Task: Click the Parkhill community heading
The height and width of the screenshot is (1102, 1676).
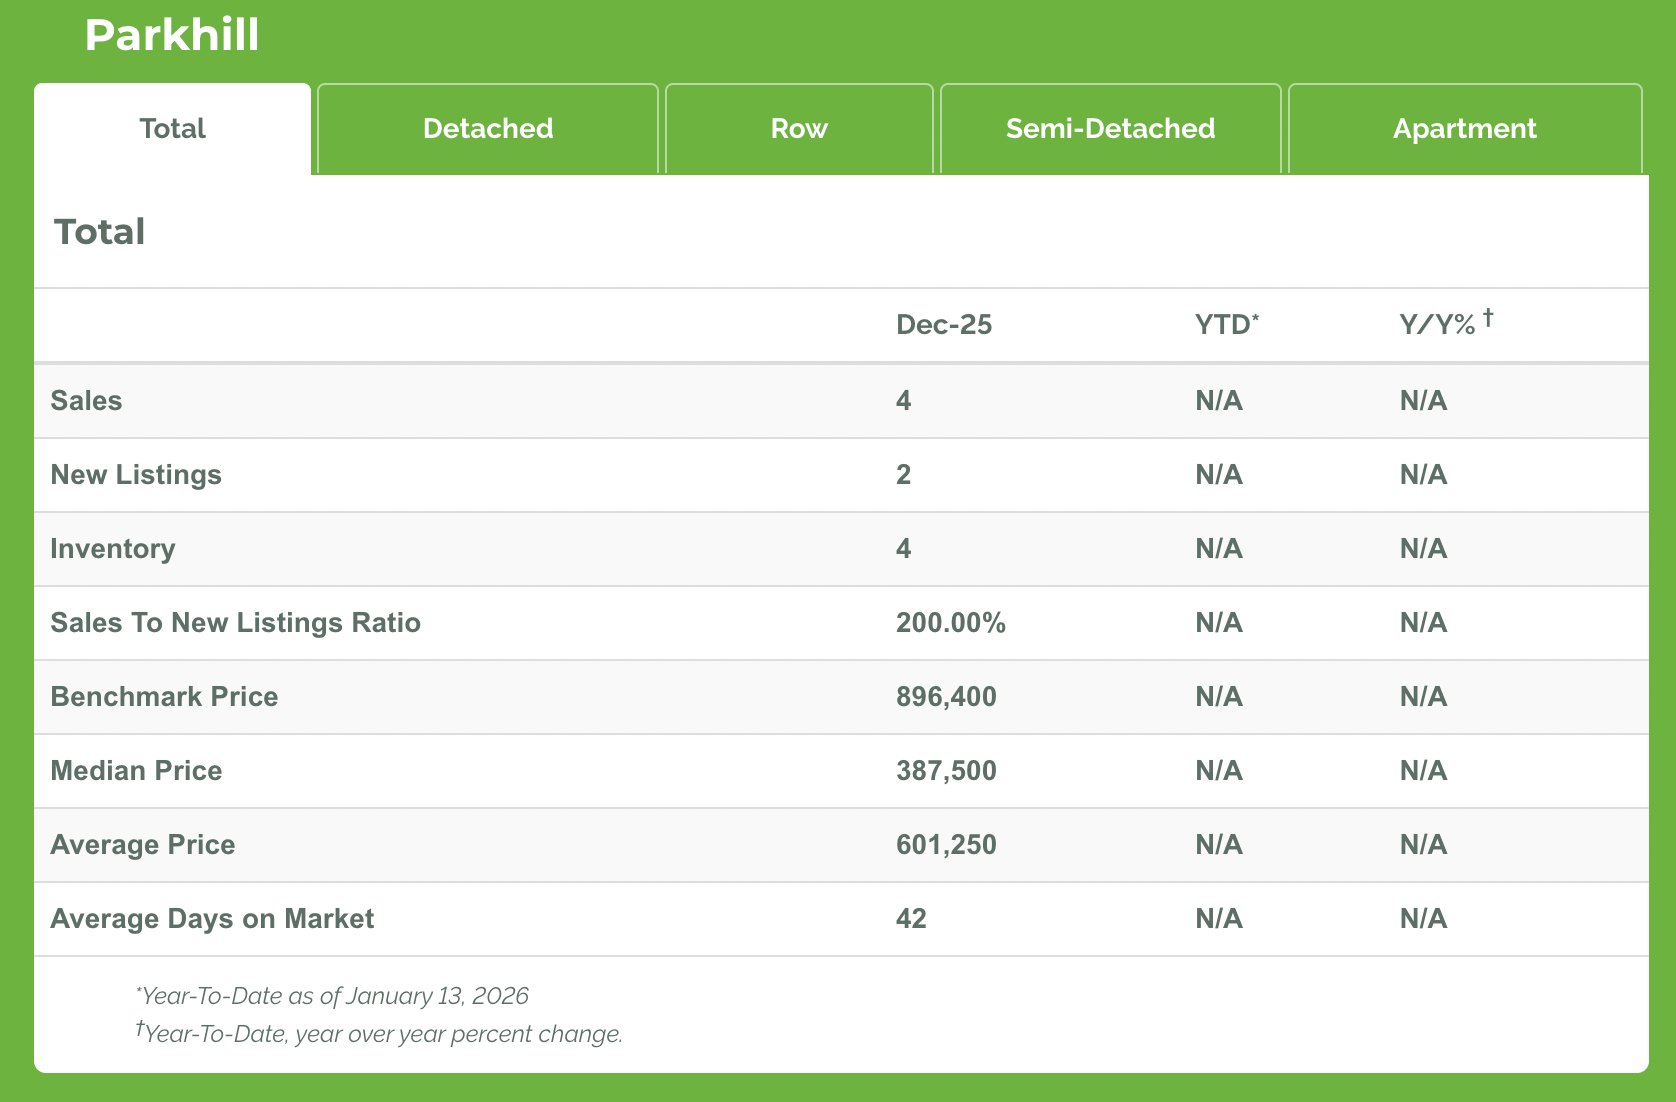Action: [172, 36]
